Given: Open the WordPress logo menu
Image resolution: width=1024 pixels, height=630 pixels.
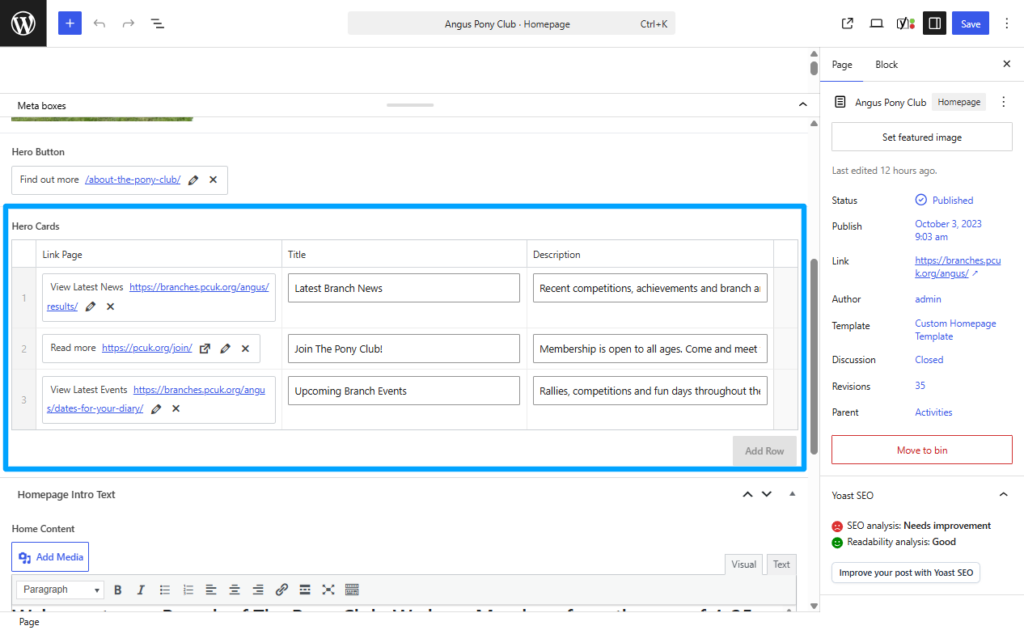Looking at the screenshot, I should (23, 24).
